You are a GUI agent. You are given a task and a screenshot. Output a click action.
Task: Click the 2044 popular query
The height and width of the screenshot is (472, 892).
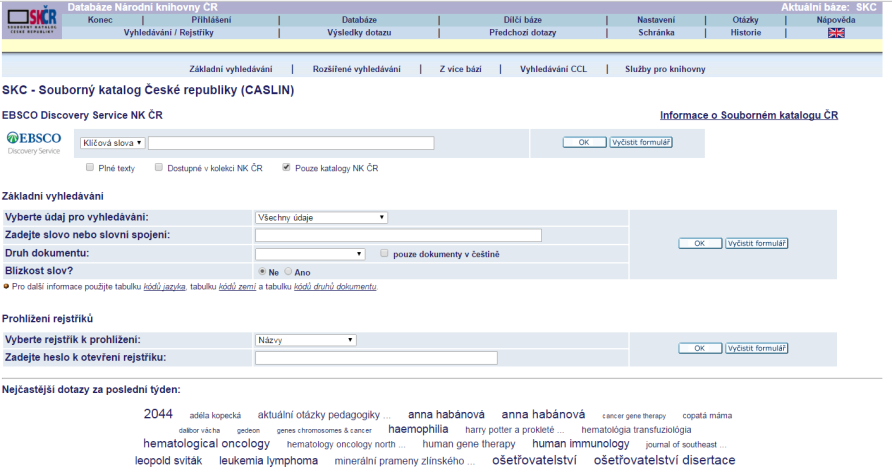pos(158,414)
